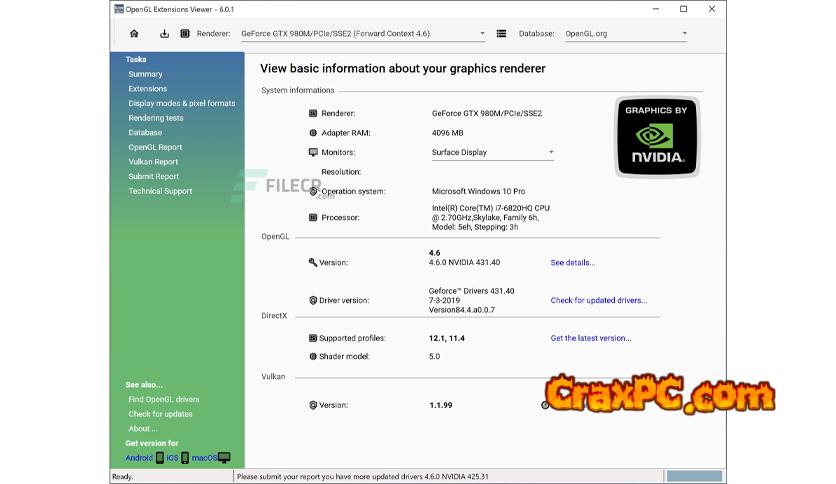Click the progress bar in the status bar

point(693,477)
